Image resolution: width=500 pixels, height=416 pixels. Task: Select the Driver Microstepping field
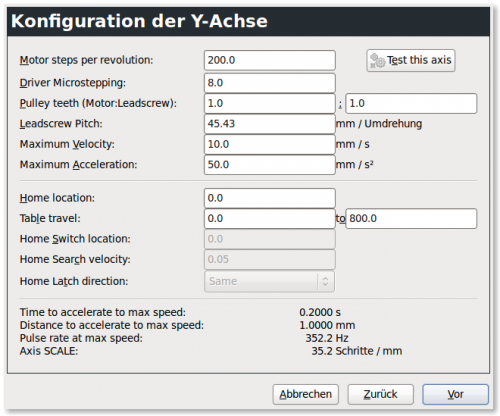click(269, 83)
